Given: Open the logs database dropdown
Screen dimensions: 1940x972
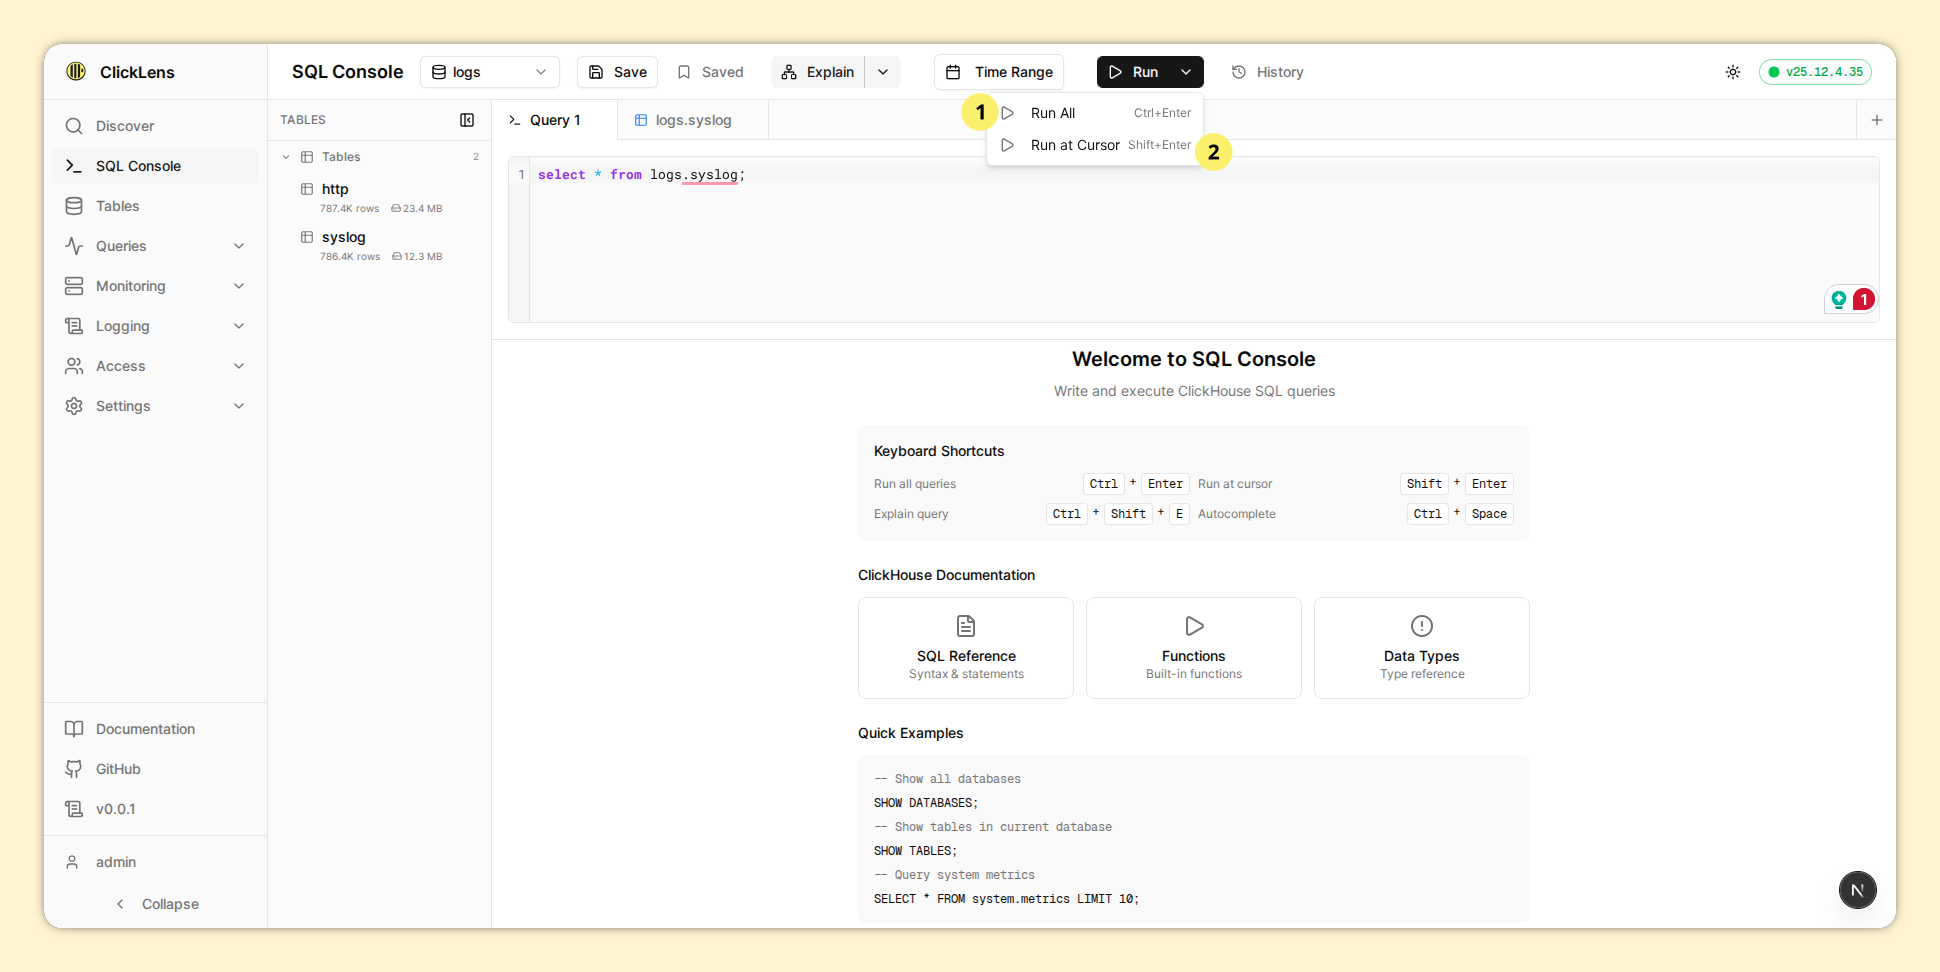Looking at the screenshot, I should tap(489, 72).
